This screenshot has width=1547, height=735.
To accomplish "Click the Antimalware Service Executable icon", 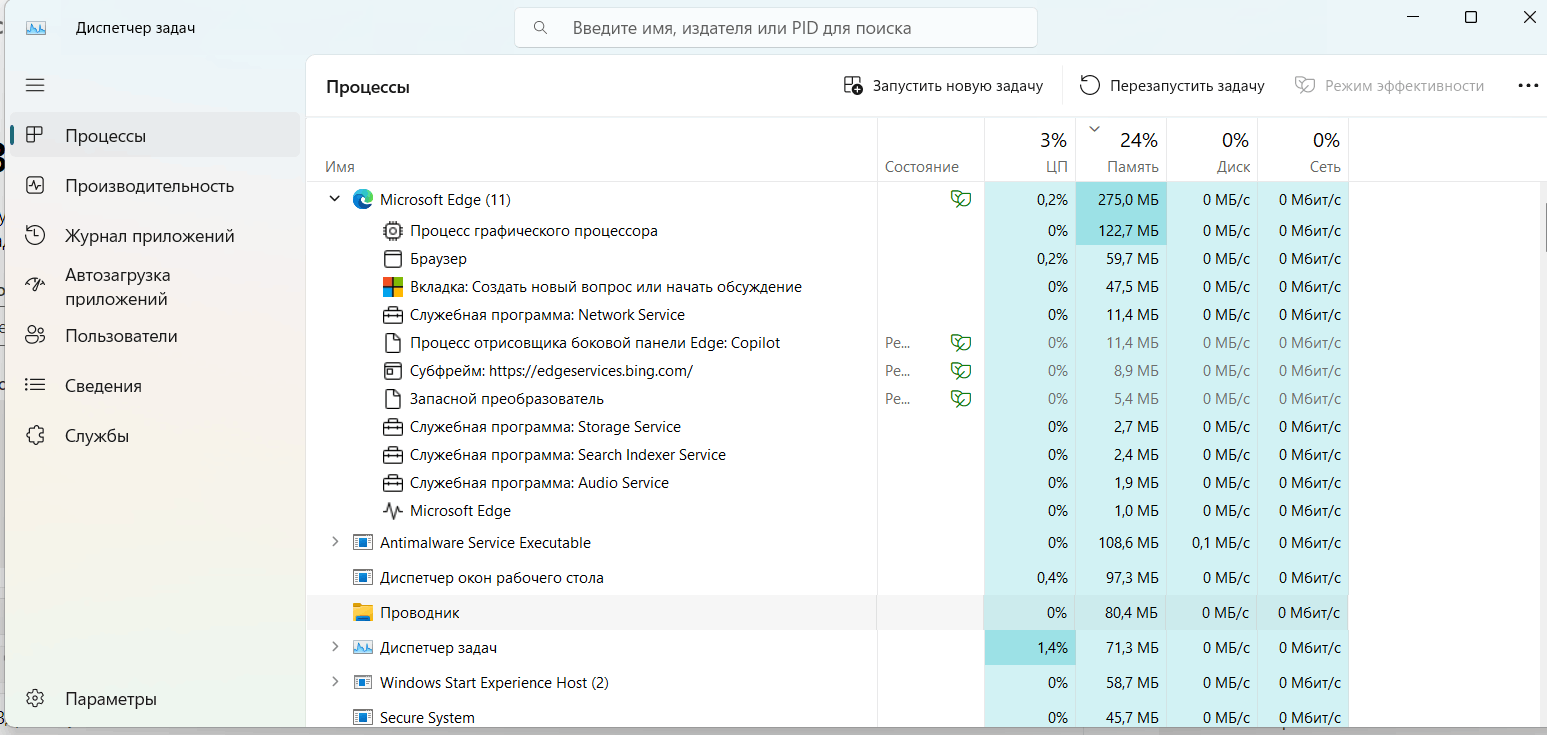I will coord(362,543).
